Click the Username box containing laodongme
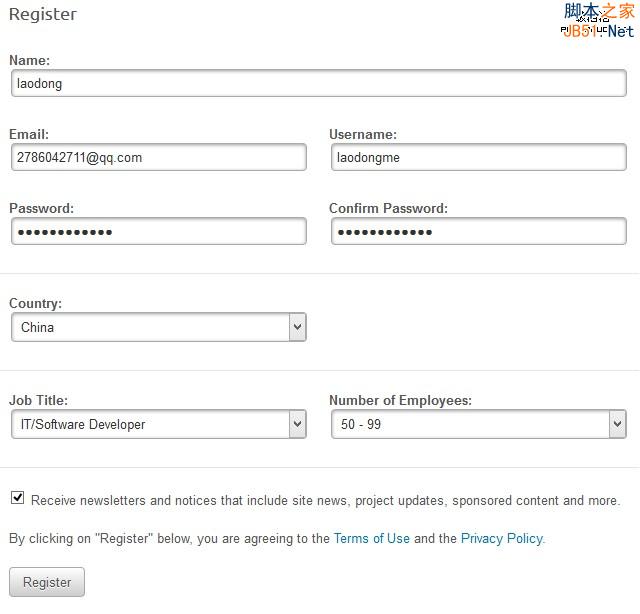The image size is (640, 614). (x=478, y=157)
